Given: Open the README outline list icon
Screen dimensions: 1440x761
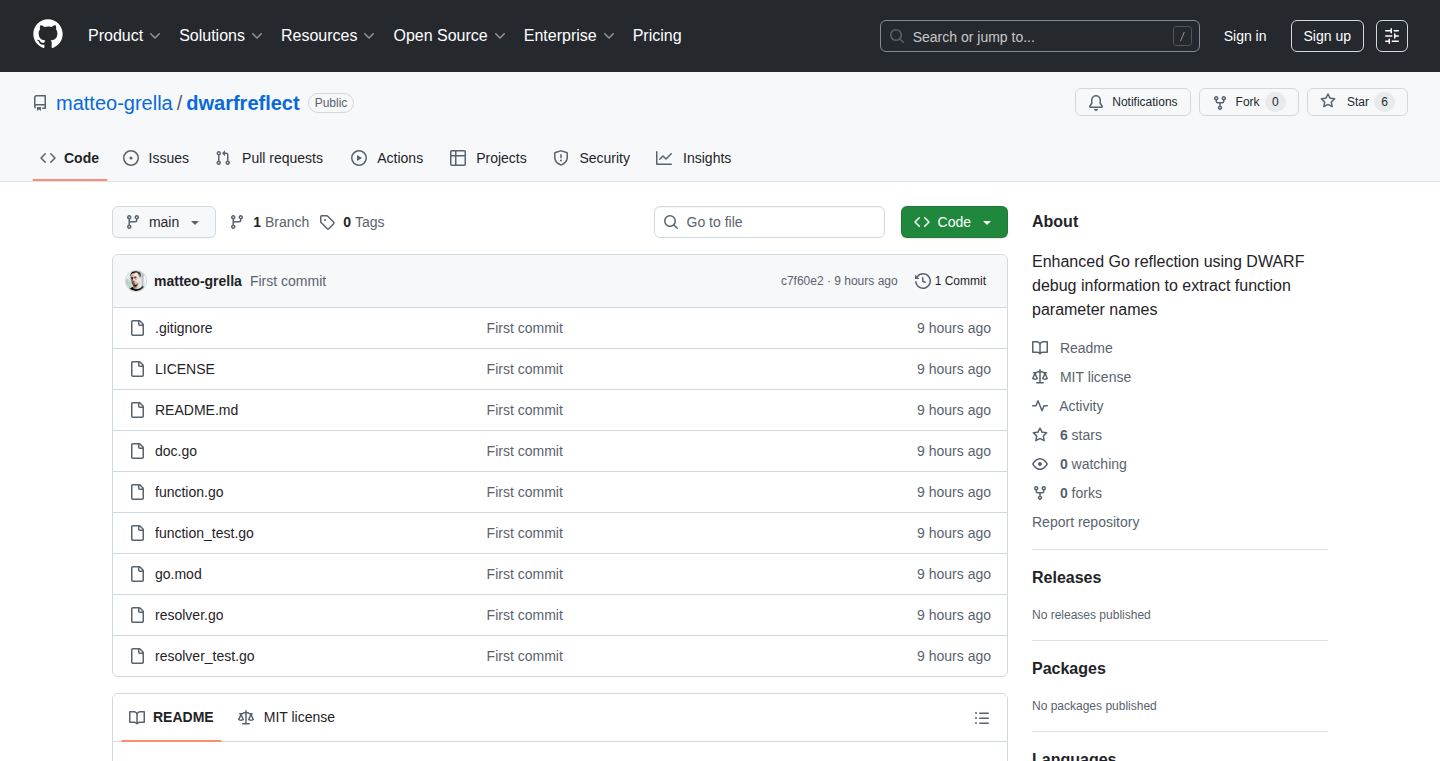Looking at the screenshot, I should coord(982,718).
